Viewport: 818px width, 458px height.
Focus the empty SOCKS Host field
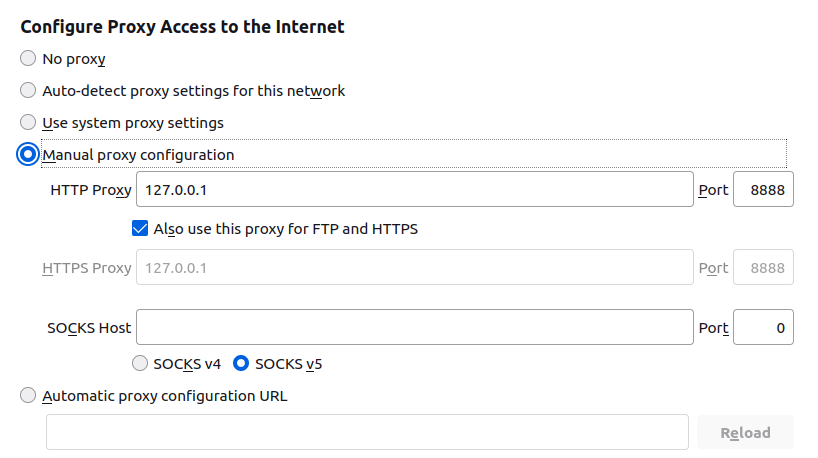[x=414, y=327]
